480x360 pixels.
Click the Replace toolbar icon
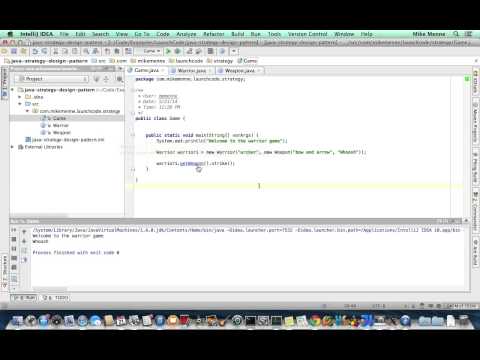pos(96,51)
